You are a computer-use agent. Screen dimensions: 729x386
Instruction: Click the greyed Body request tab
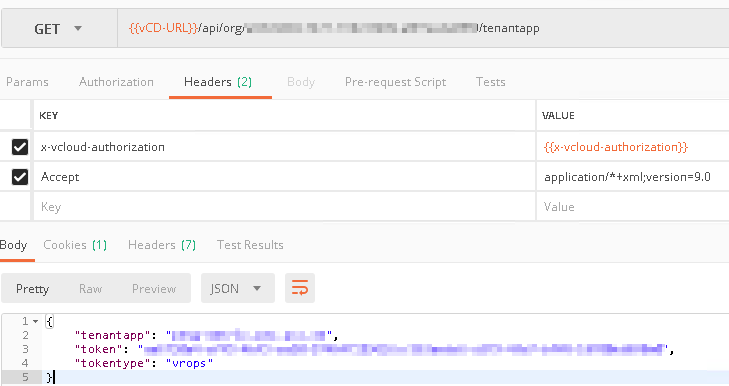pyautogui.click(x=301, y=82)
